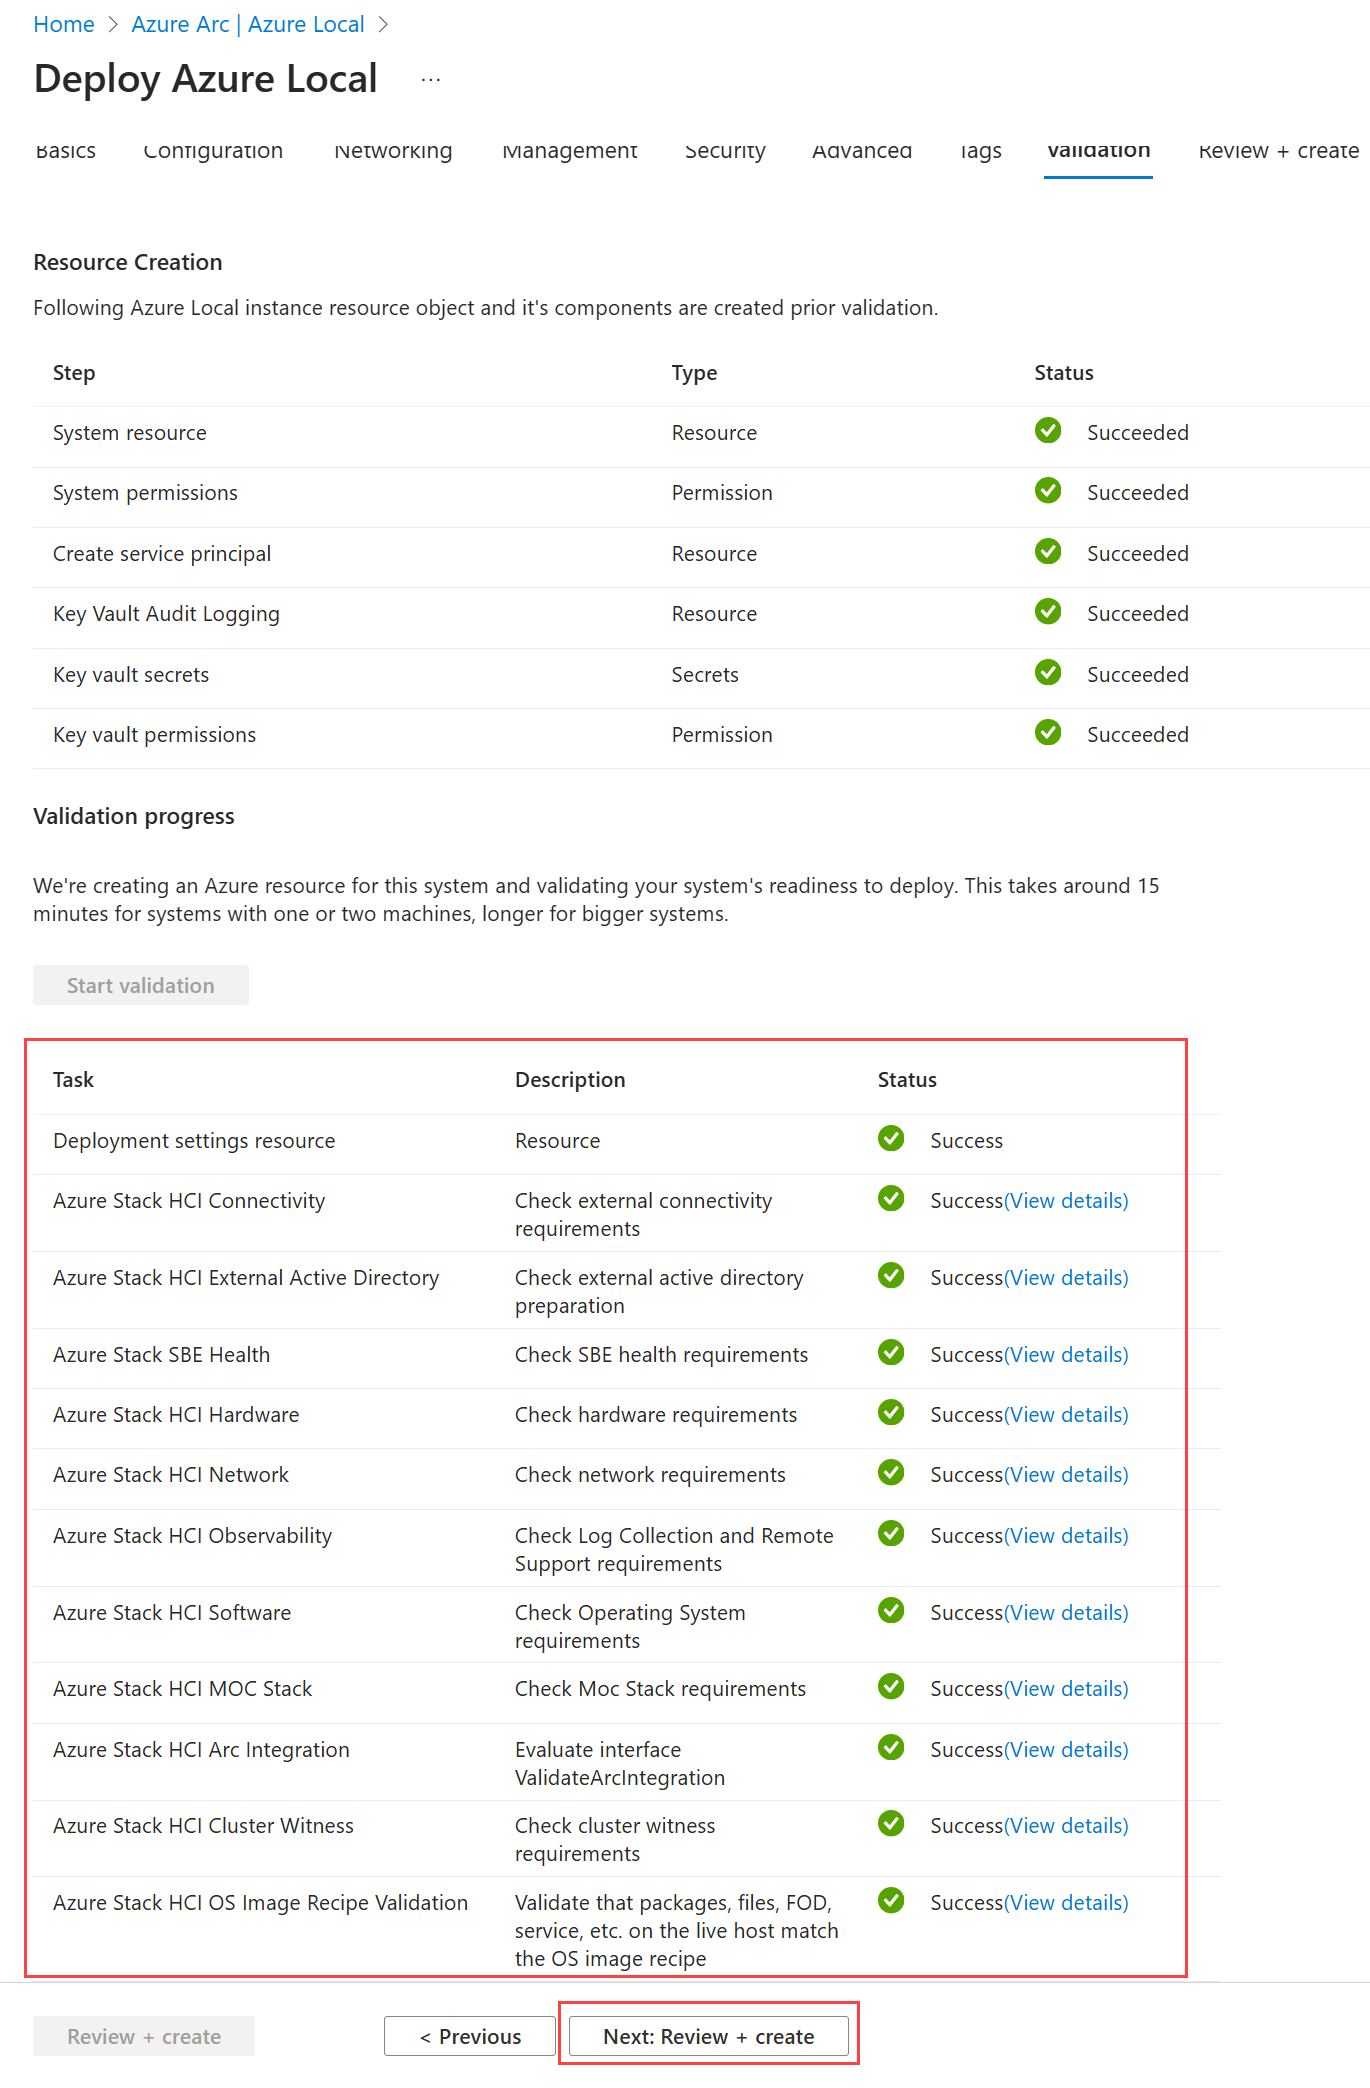The height and width of the screenshot is (2088, 1370).
Task: Click the Deployment settings resource success icon
Action: 890,1139
